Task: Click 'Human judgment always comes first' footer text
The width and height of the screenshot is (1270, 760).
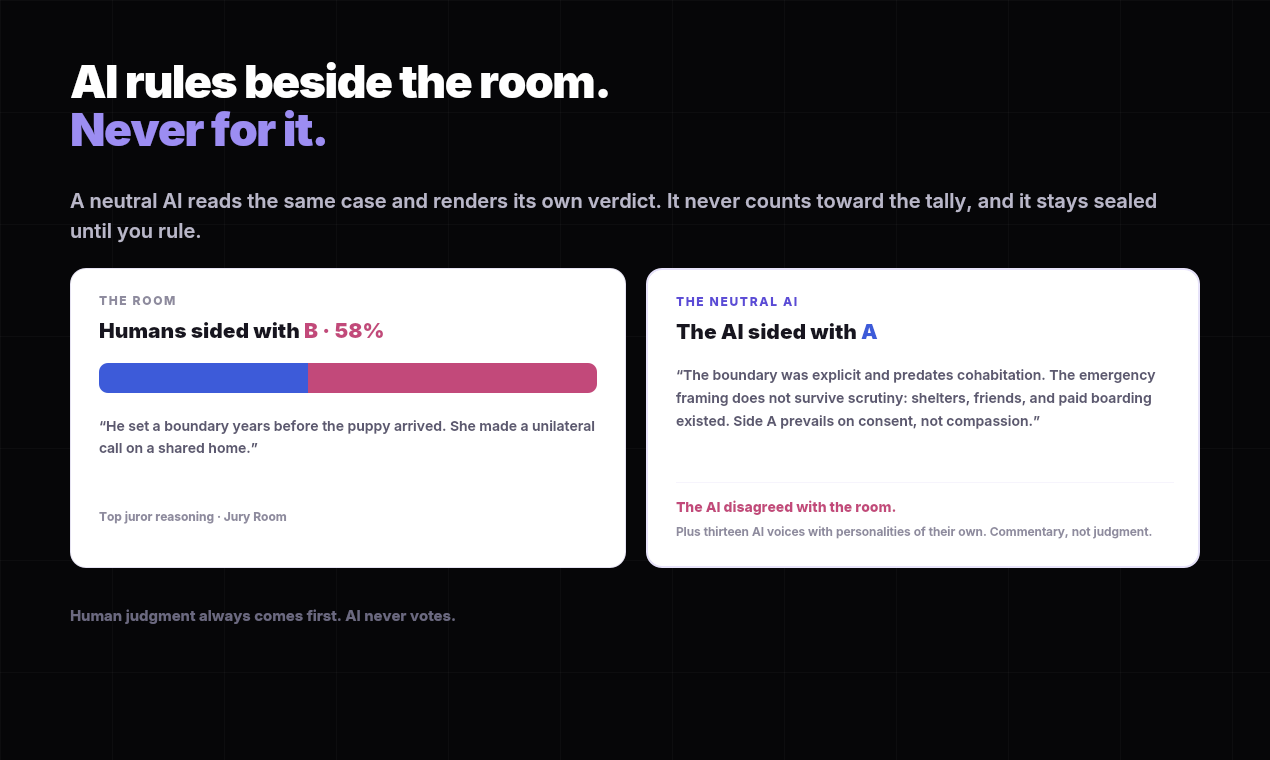Action: (x=263, y=616)
